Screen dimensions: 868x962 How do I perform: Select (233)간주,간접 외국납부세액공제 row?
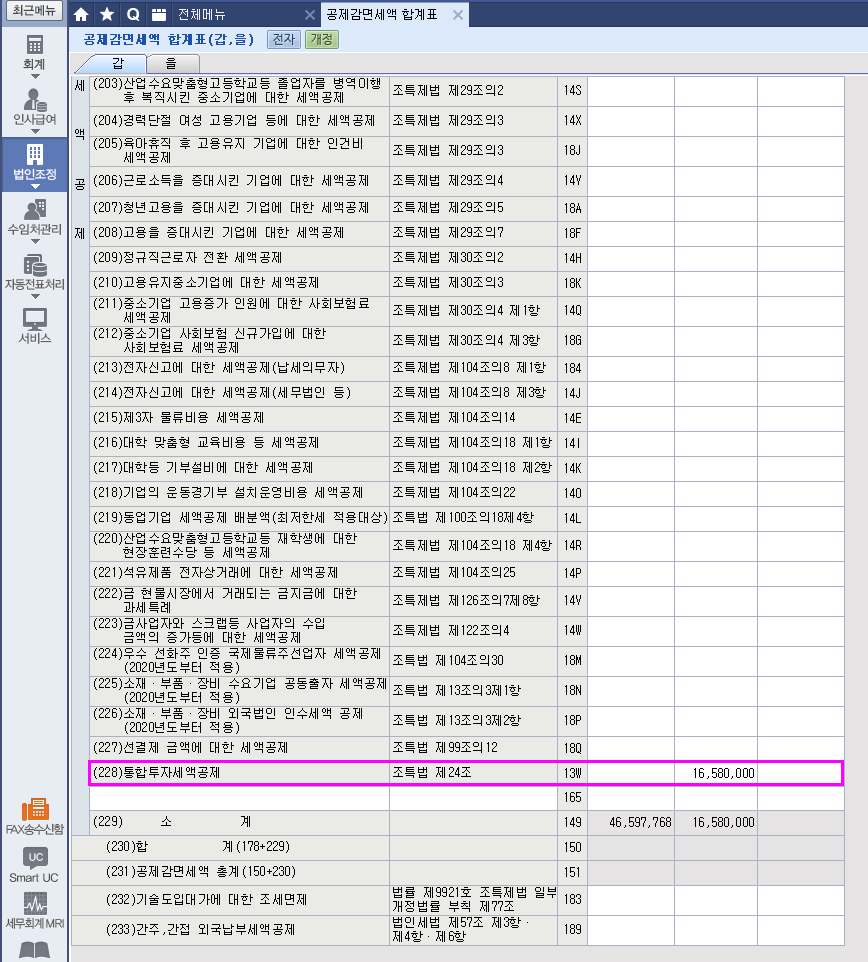pos(458,930)
